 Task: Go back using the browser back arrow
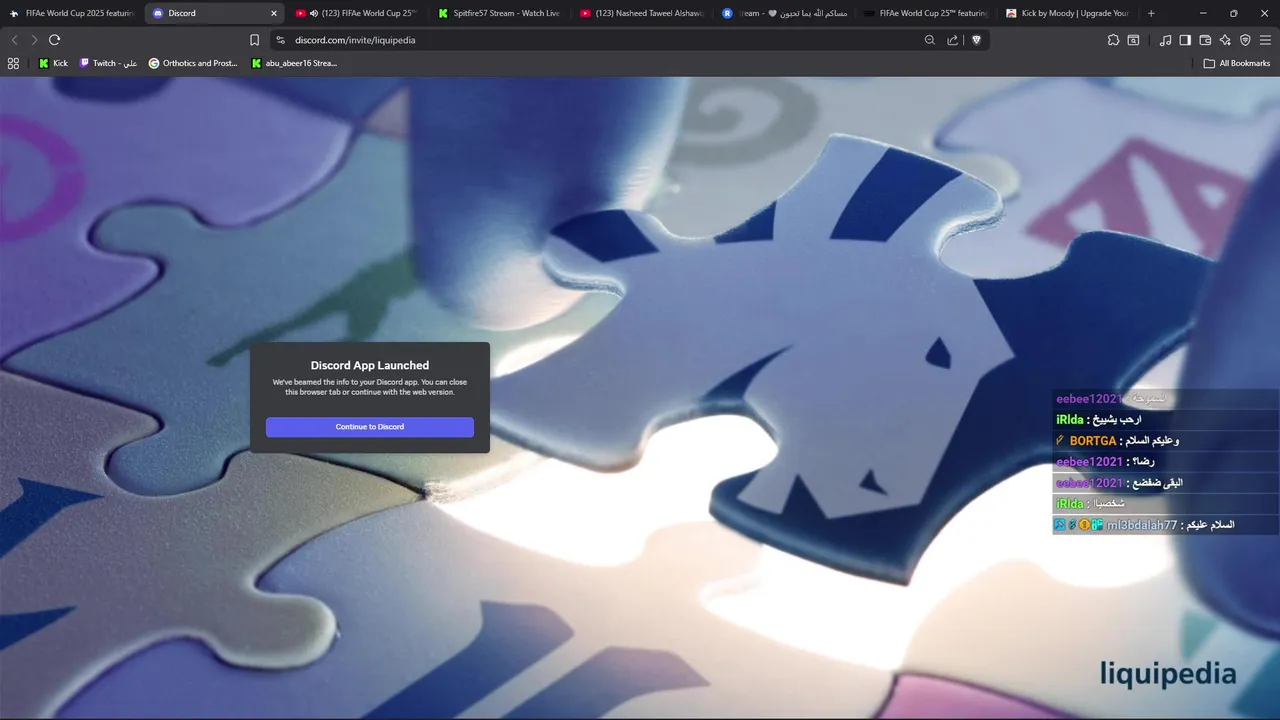[14, 40]
